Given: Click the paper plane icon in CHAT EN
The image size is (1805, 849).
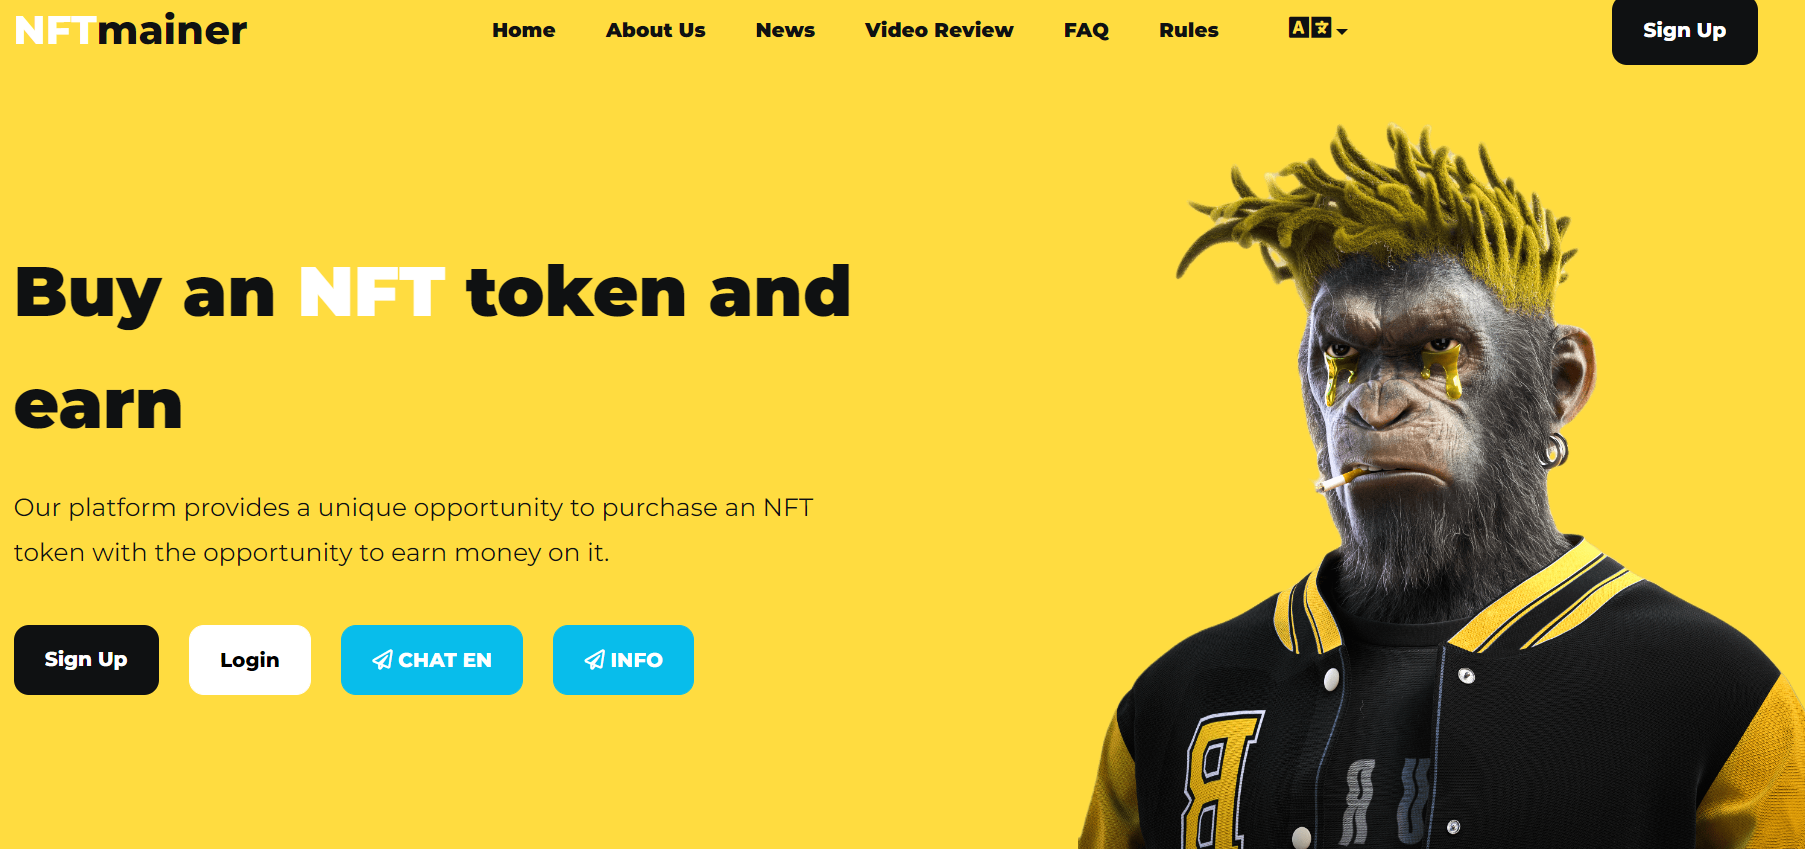Looking at the screenshot, I should tap(382, 660).
